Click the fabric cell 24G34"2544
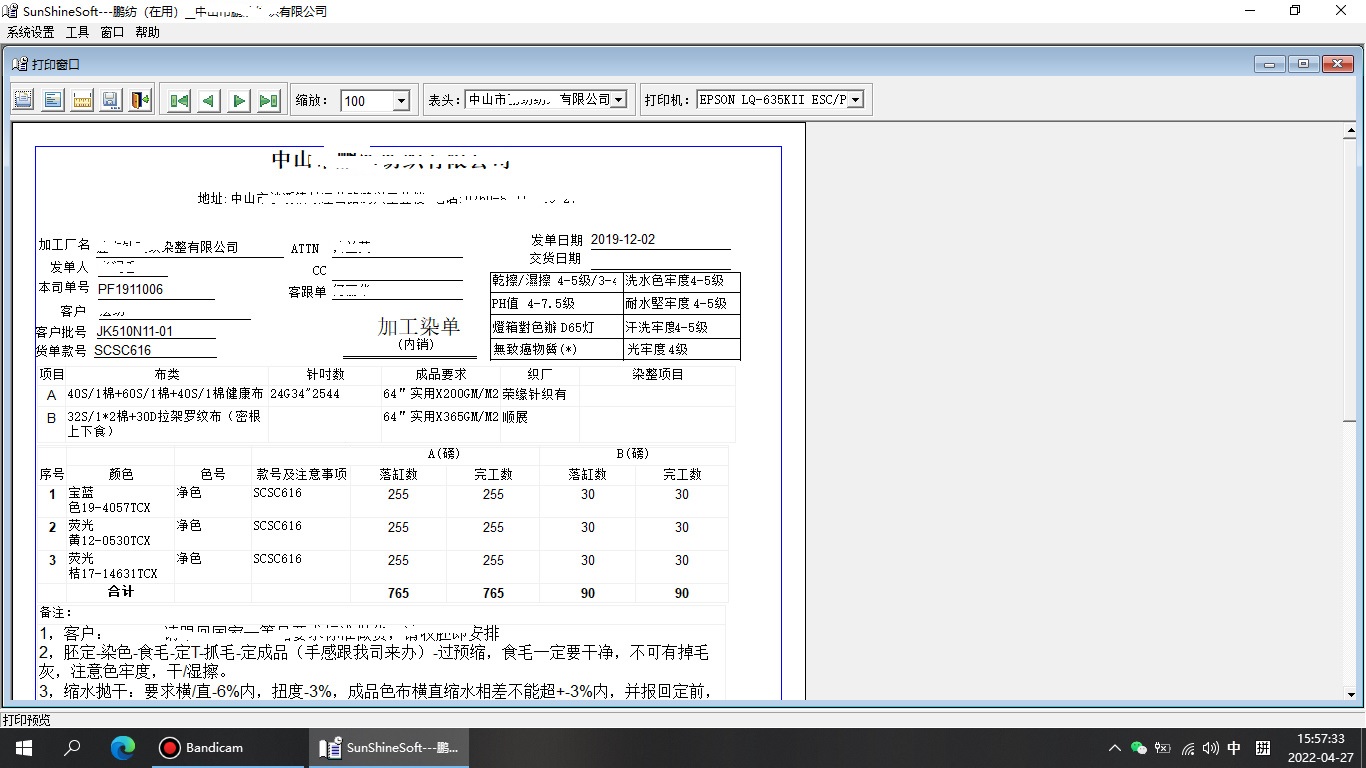This screenshot has height=768, width=1366. tap(305, 394)
